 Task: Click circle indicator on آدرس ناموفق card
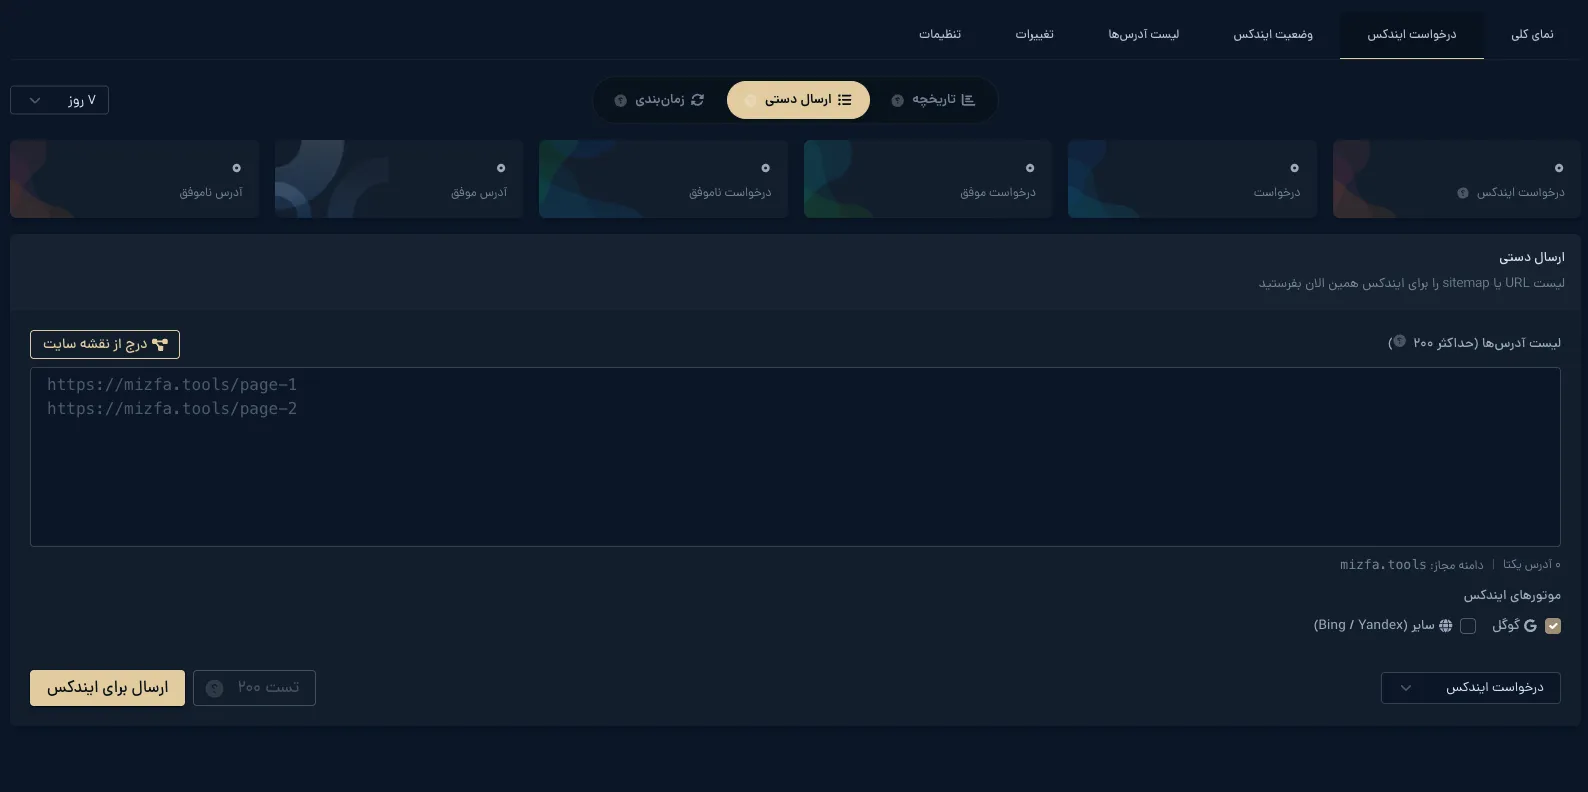tap(236, 168)
